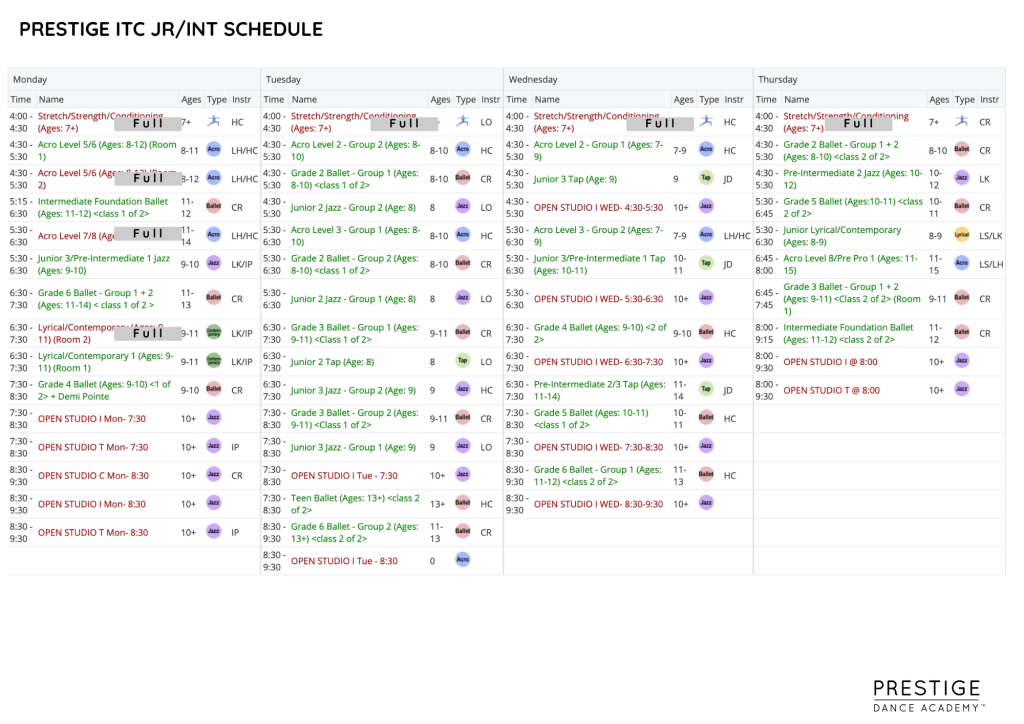This screenshot has height=724, width=1024.
Task: Click the stretch figure icon in Tuesday's Stretch/Strength row
Action: click(x=463, y=121)
